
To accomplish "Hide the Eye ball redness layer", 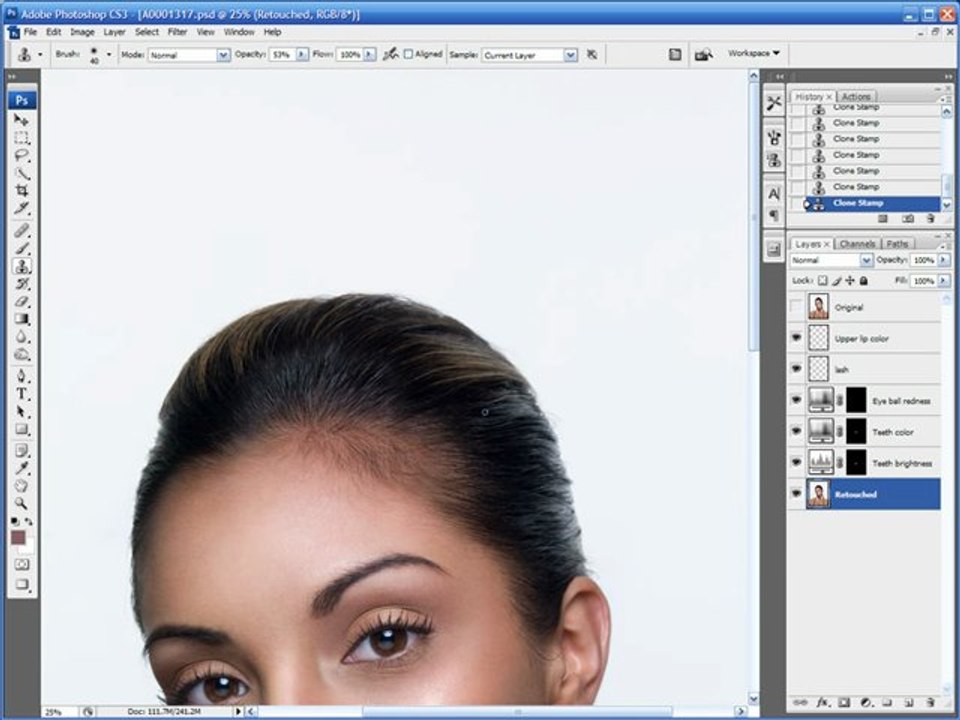I will 796,400.
